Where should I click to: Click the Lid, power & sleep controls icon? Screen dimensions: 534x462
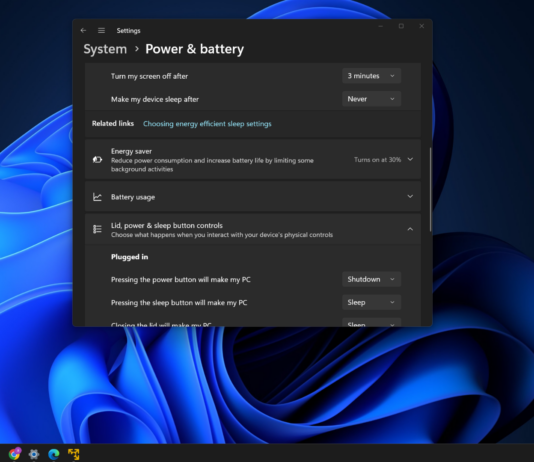click(97, 229)
